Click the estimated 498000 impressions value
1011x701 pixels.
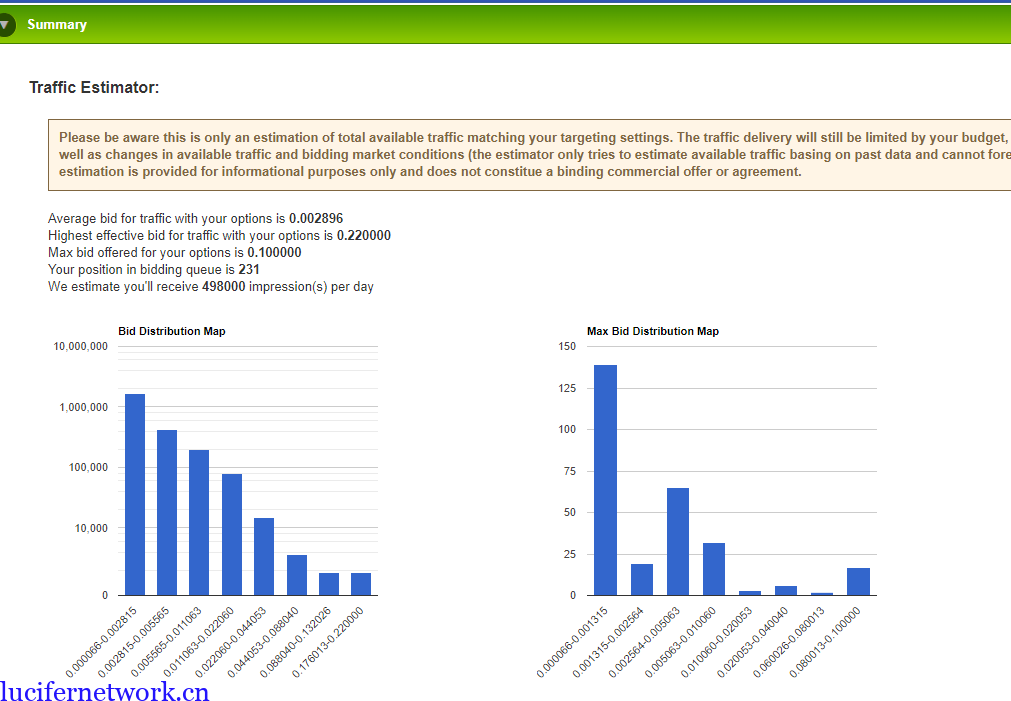pos(223,287)
